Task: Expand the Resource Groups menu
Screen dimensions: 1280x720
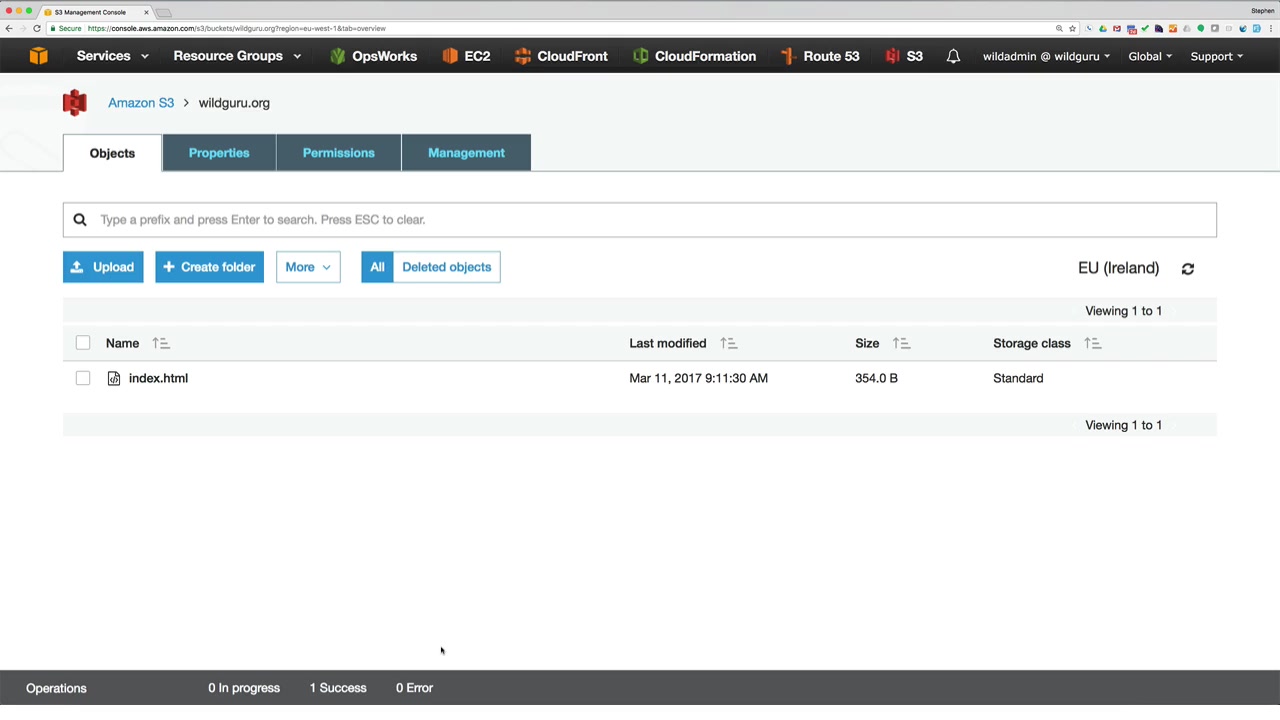Action: (237, 56)
